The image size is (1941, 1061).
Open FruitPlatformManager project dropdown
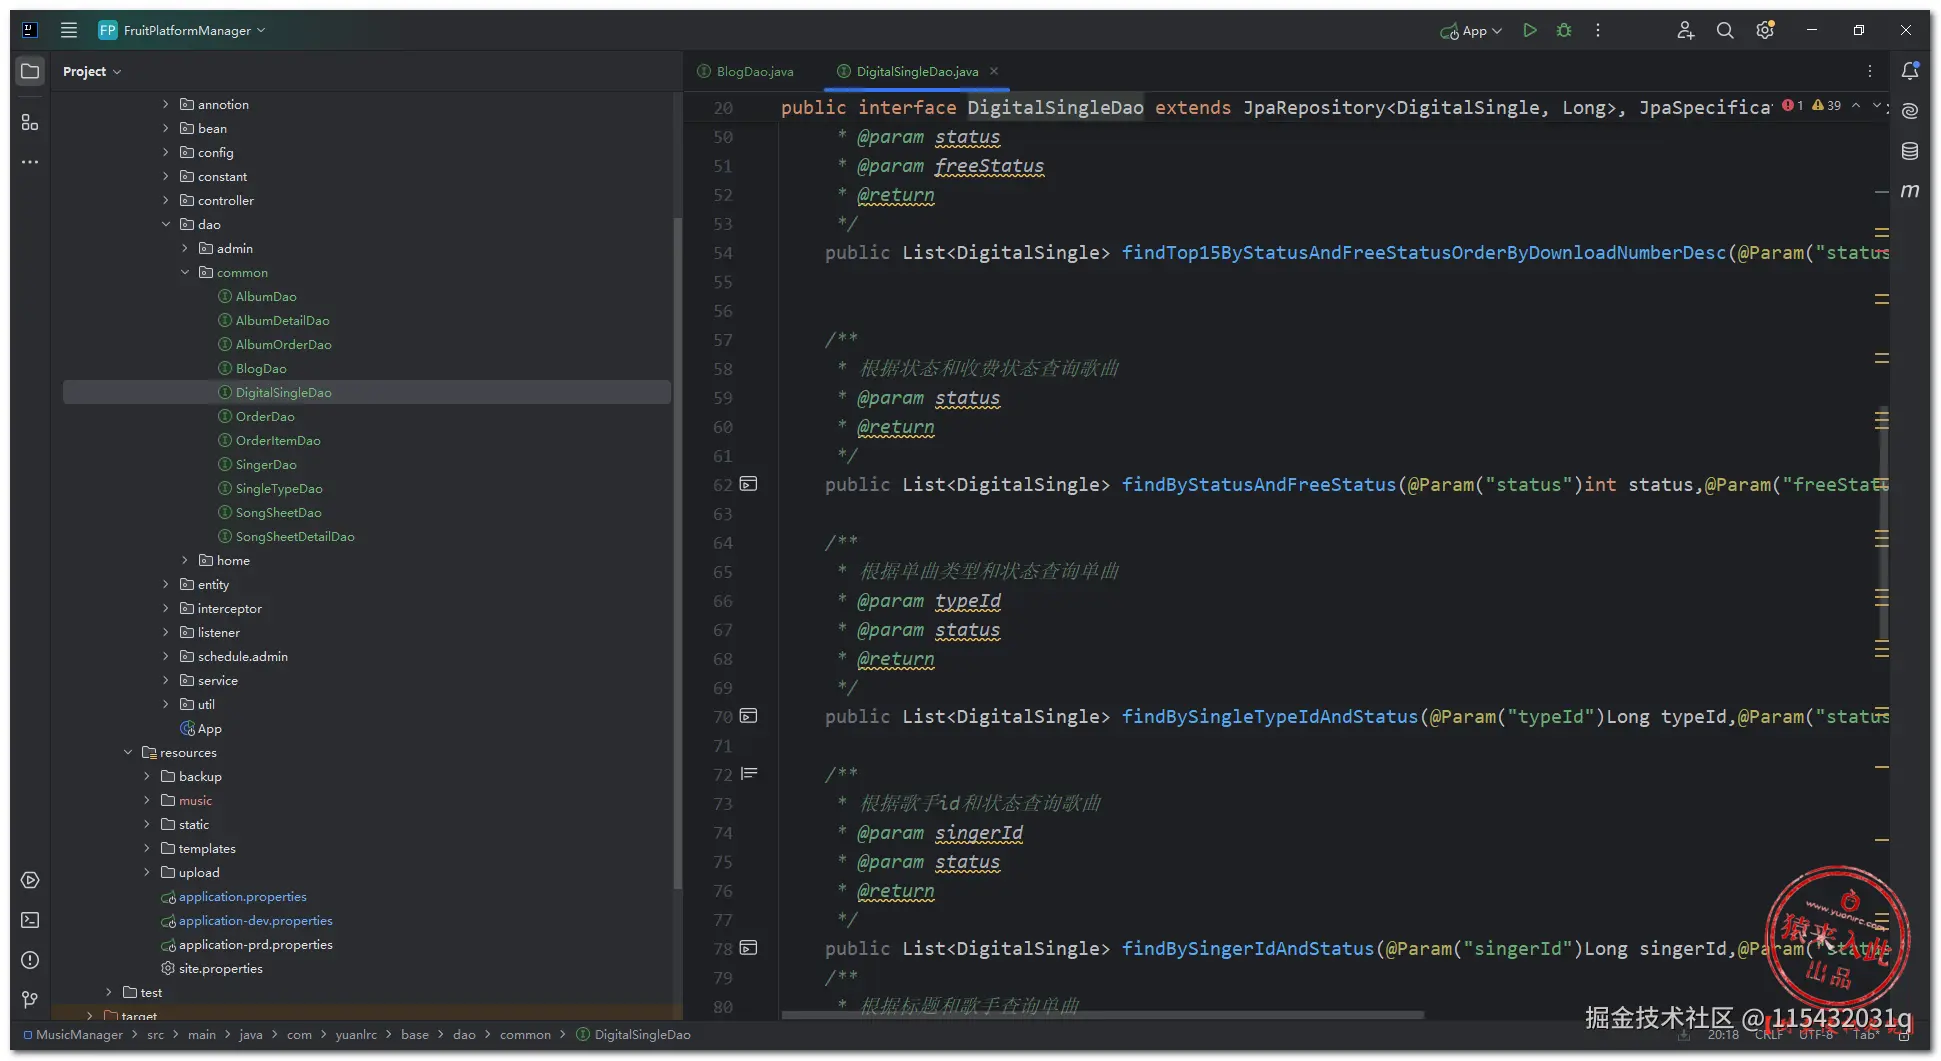[183, 30]
